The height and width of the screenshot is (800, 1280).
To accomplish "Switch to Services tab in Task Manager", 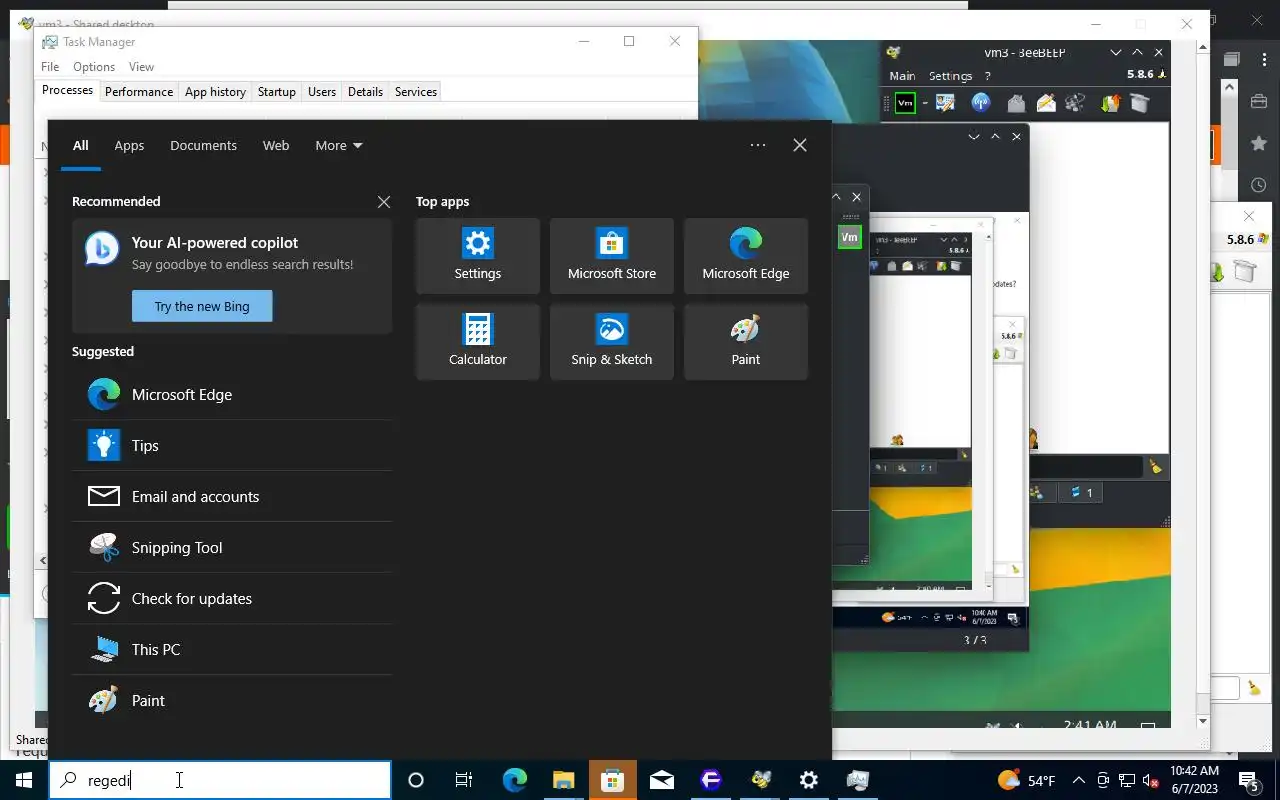I will click(416, 92).
